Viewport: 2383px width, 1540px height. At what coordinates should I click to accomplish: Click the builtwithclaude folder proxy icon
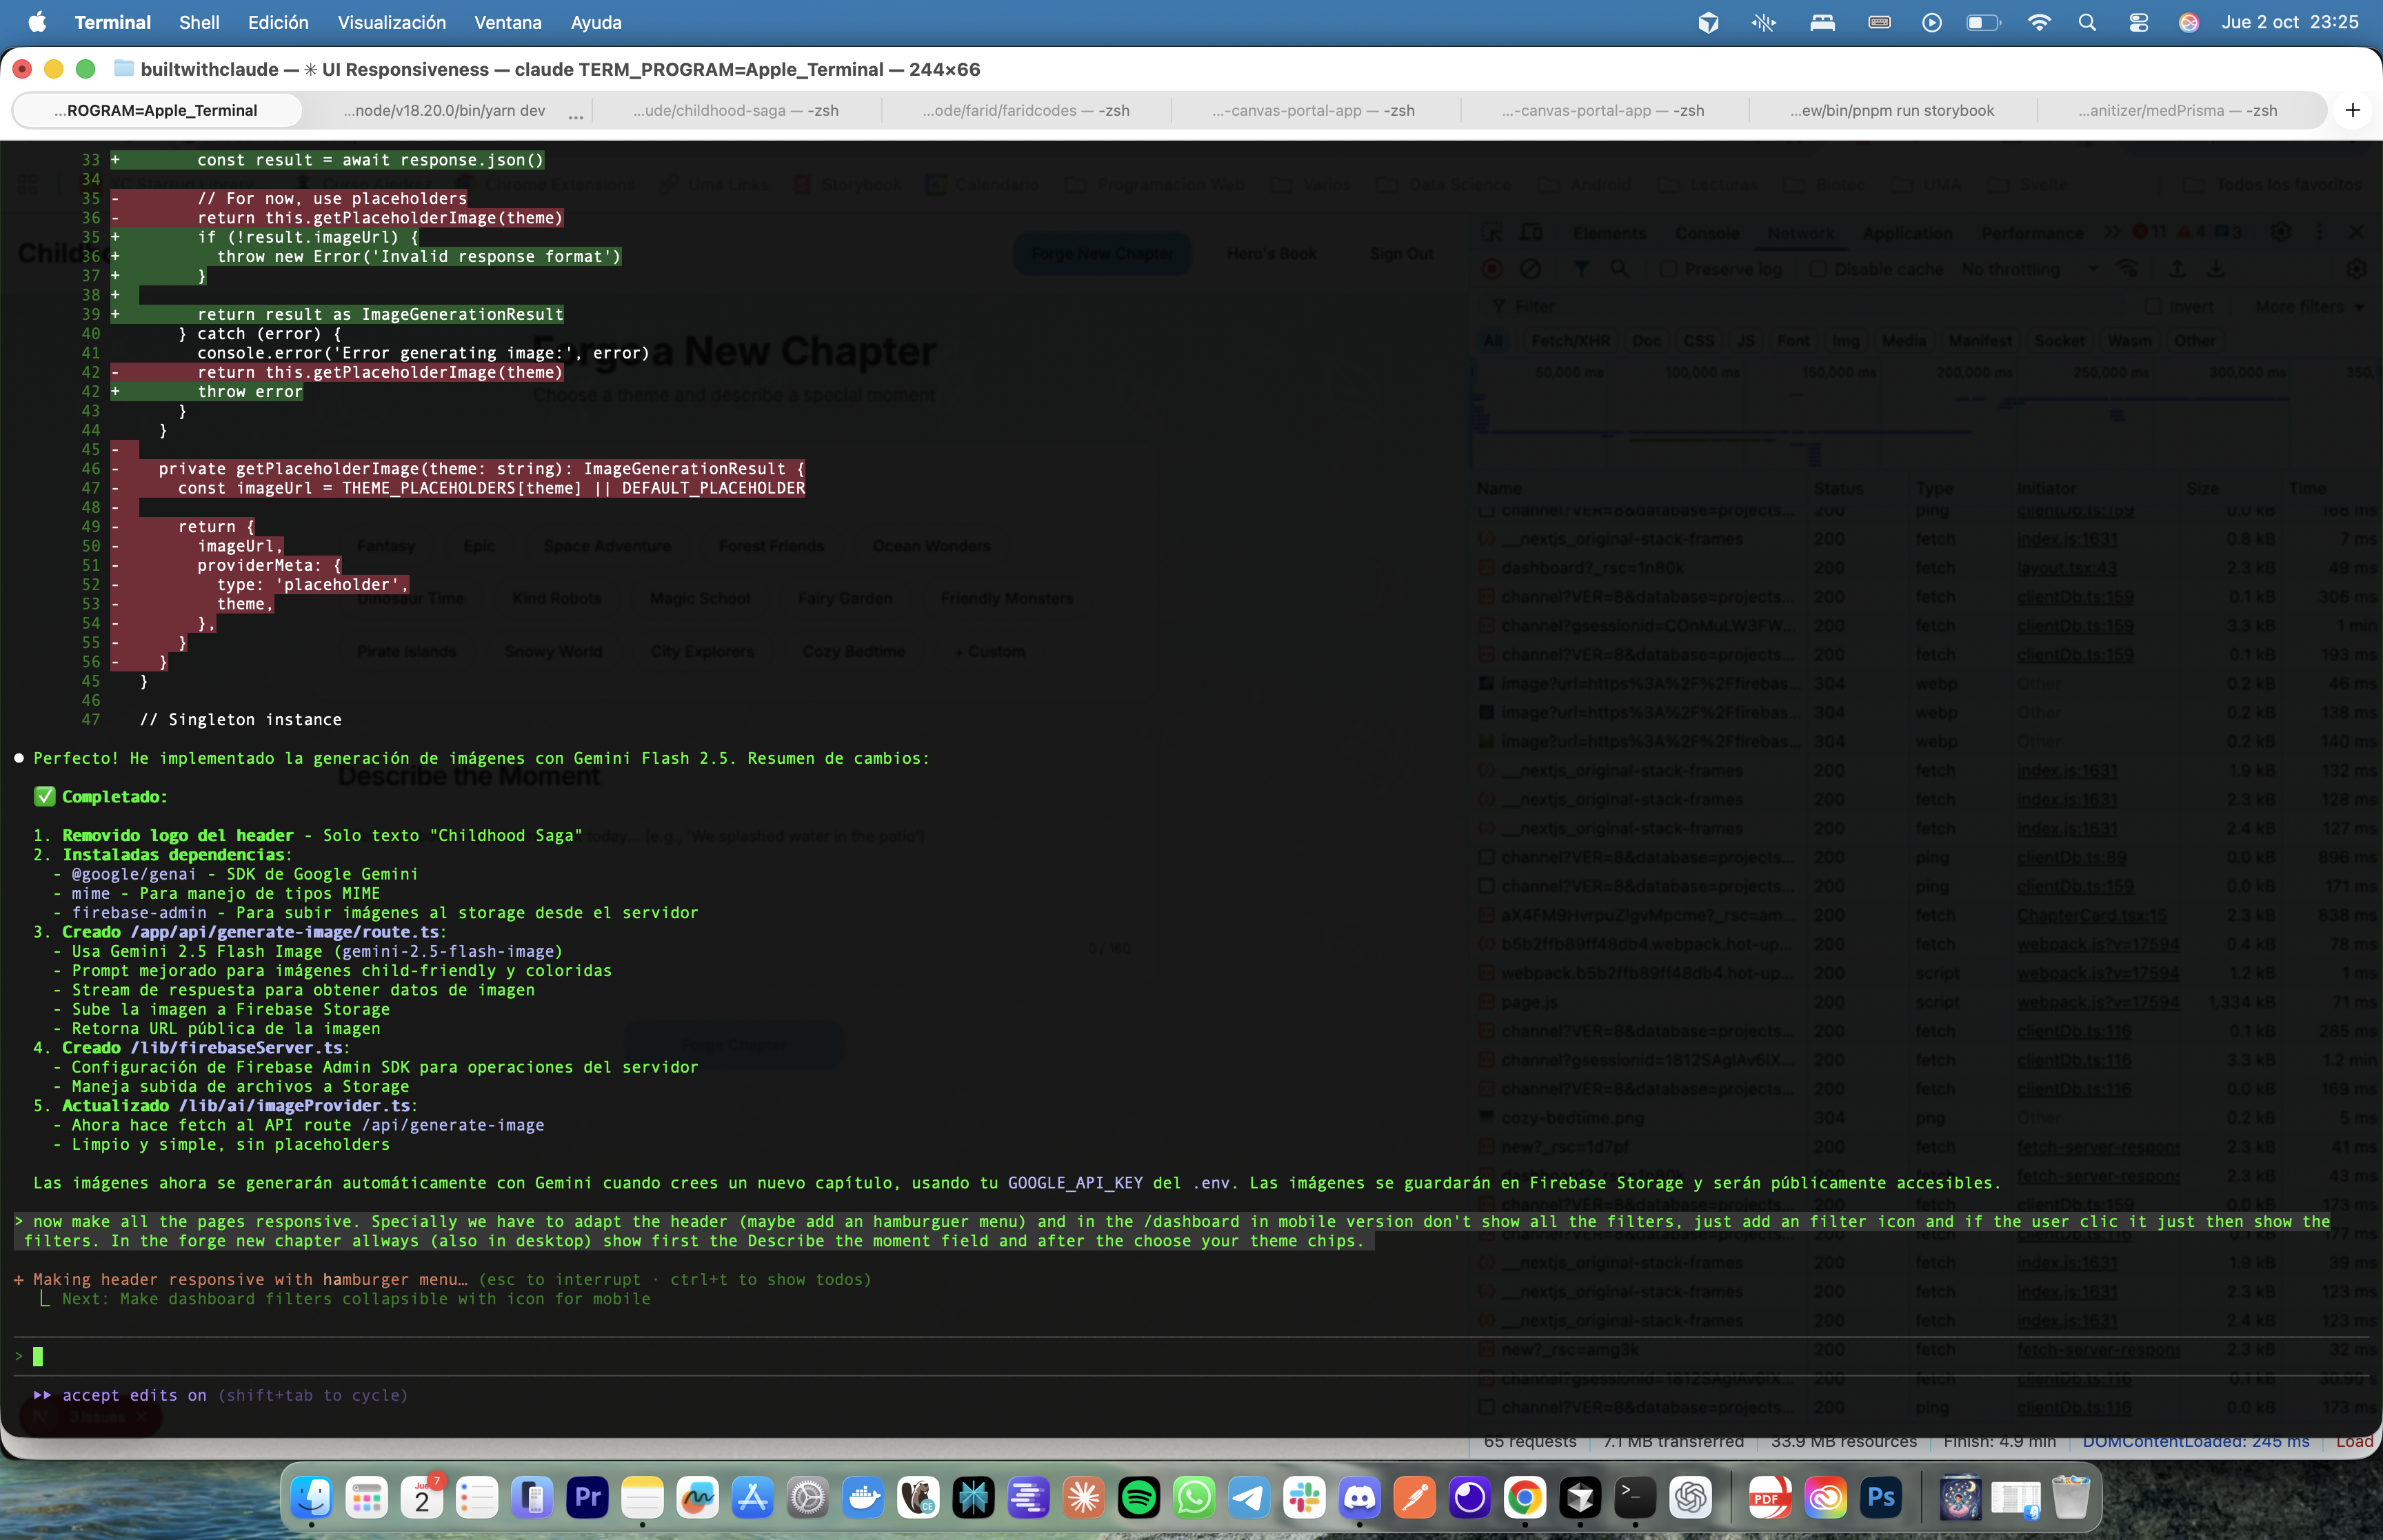coord(124,69)
